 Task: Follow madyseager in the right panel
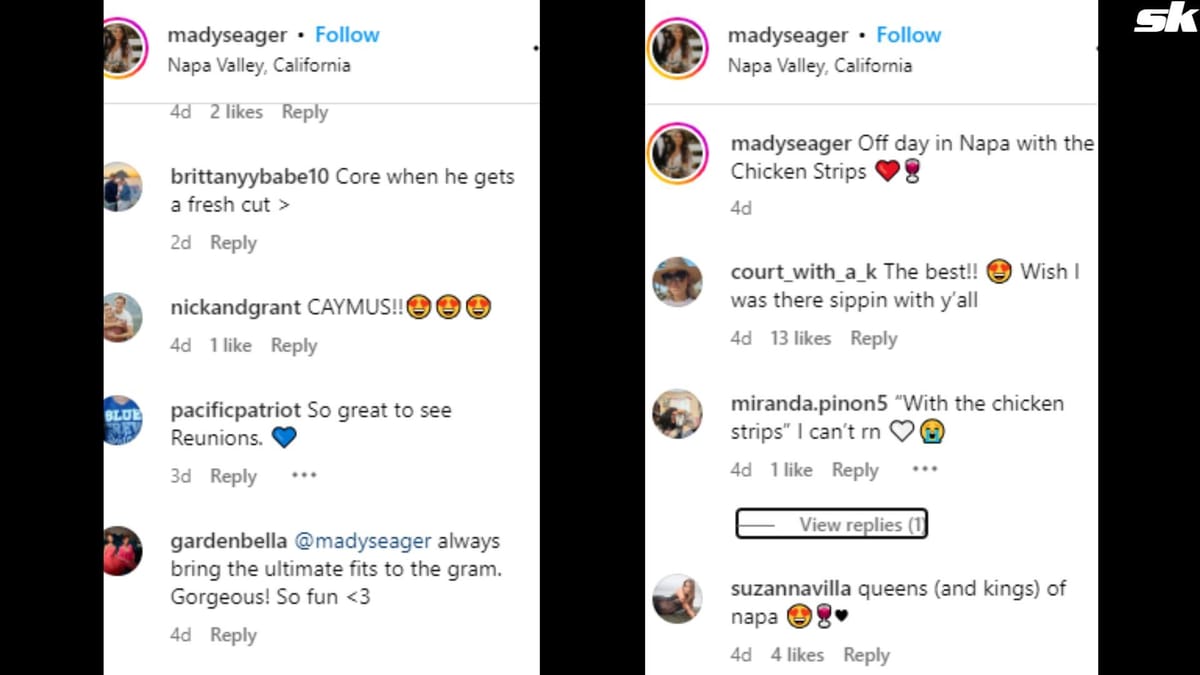pos(908,36)
